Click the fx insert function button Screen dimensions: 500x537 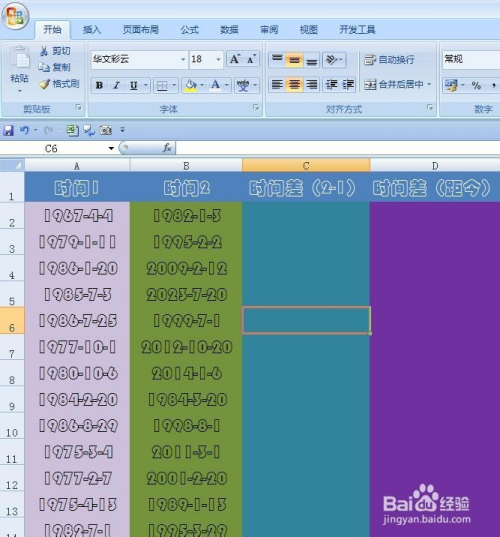[167, 148]
